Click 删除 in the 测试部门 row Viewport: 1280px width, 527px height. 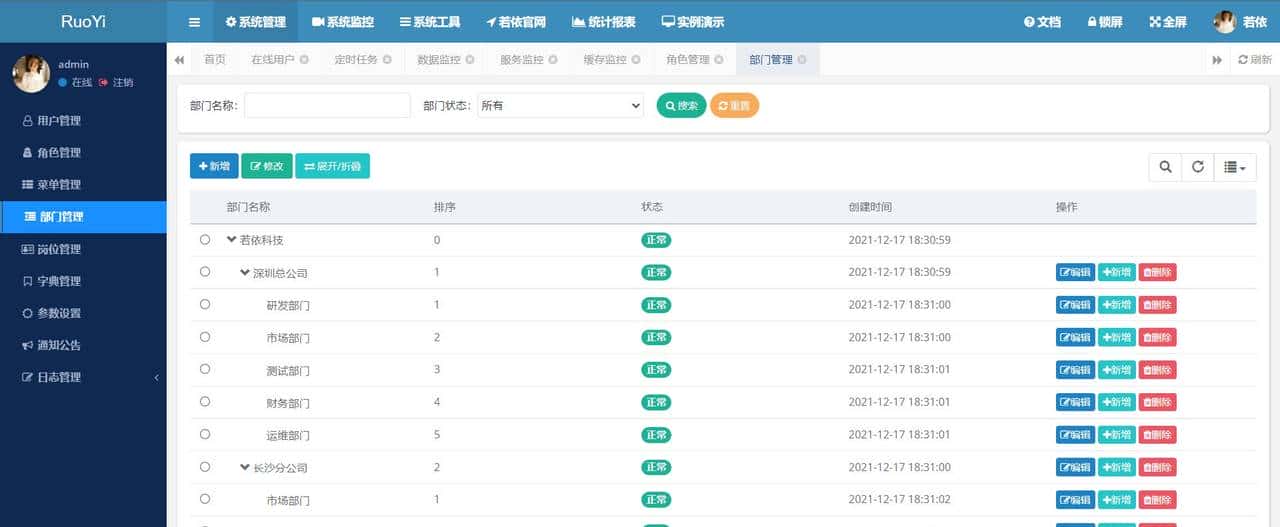pyautogui.click(x=1158, y=370)
